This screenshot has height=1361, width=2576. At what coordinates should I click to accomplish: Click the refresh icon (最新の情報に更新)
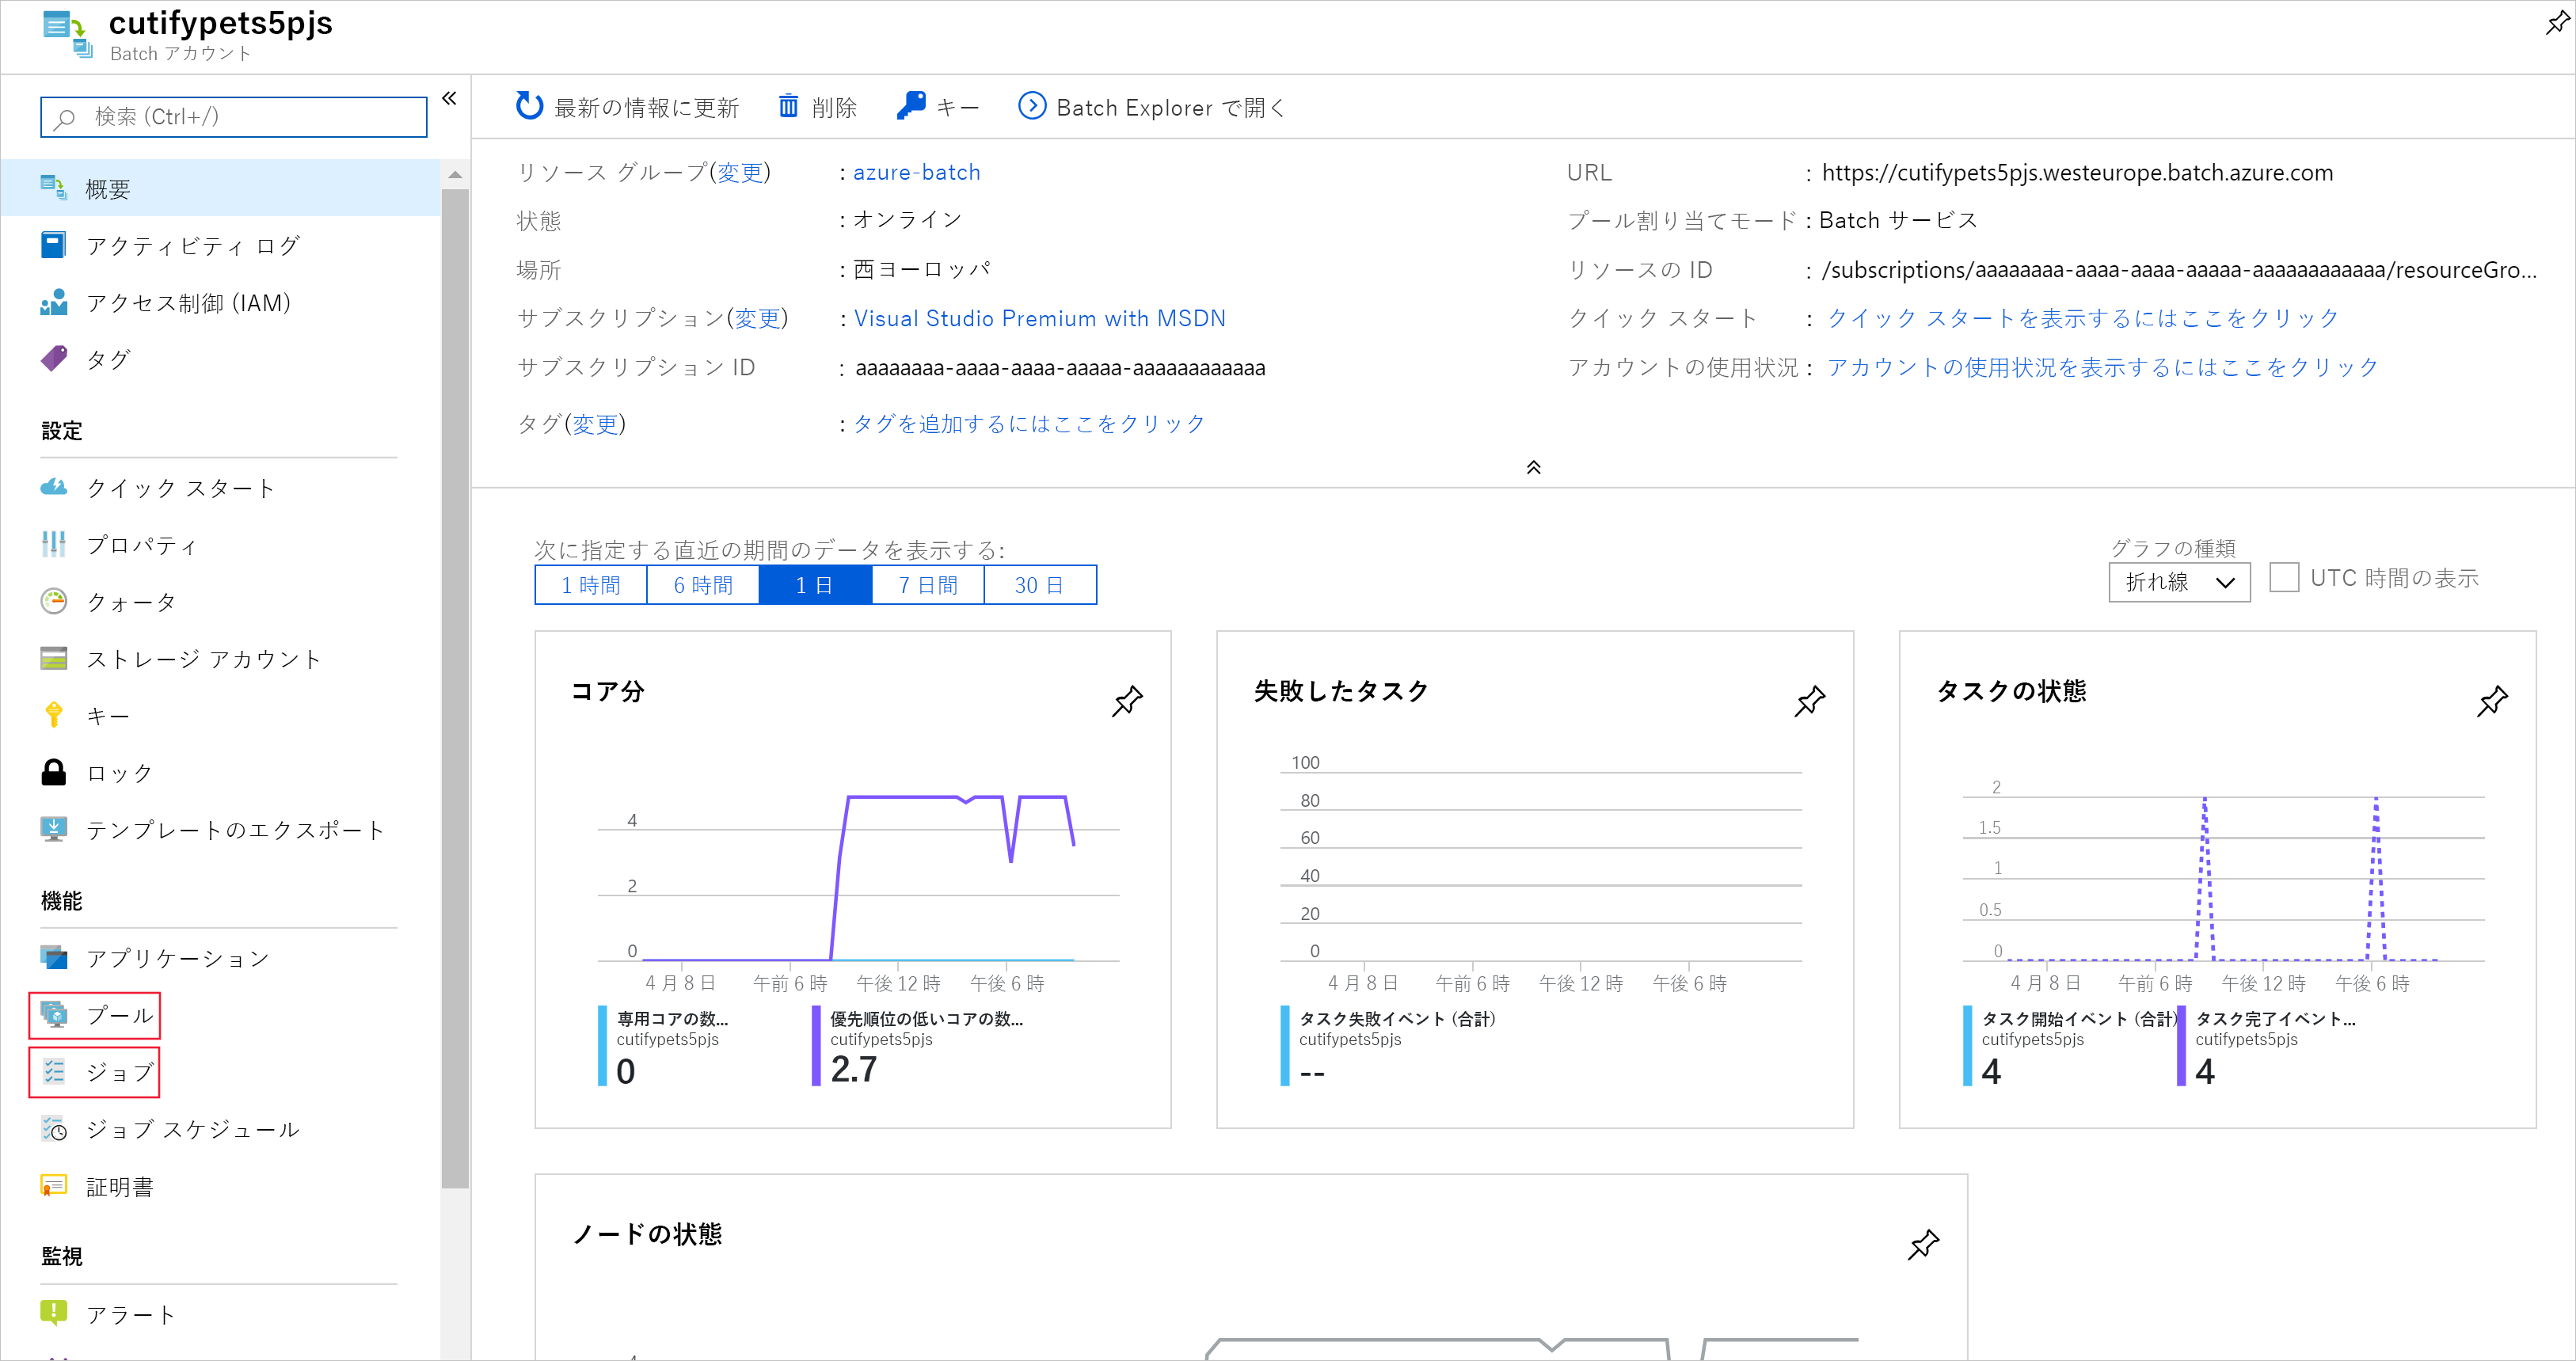tap(529, 106)
